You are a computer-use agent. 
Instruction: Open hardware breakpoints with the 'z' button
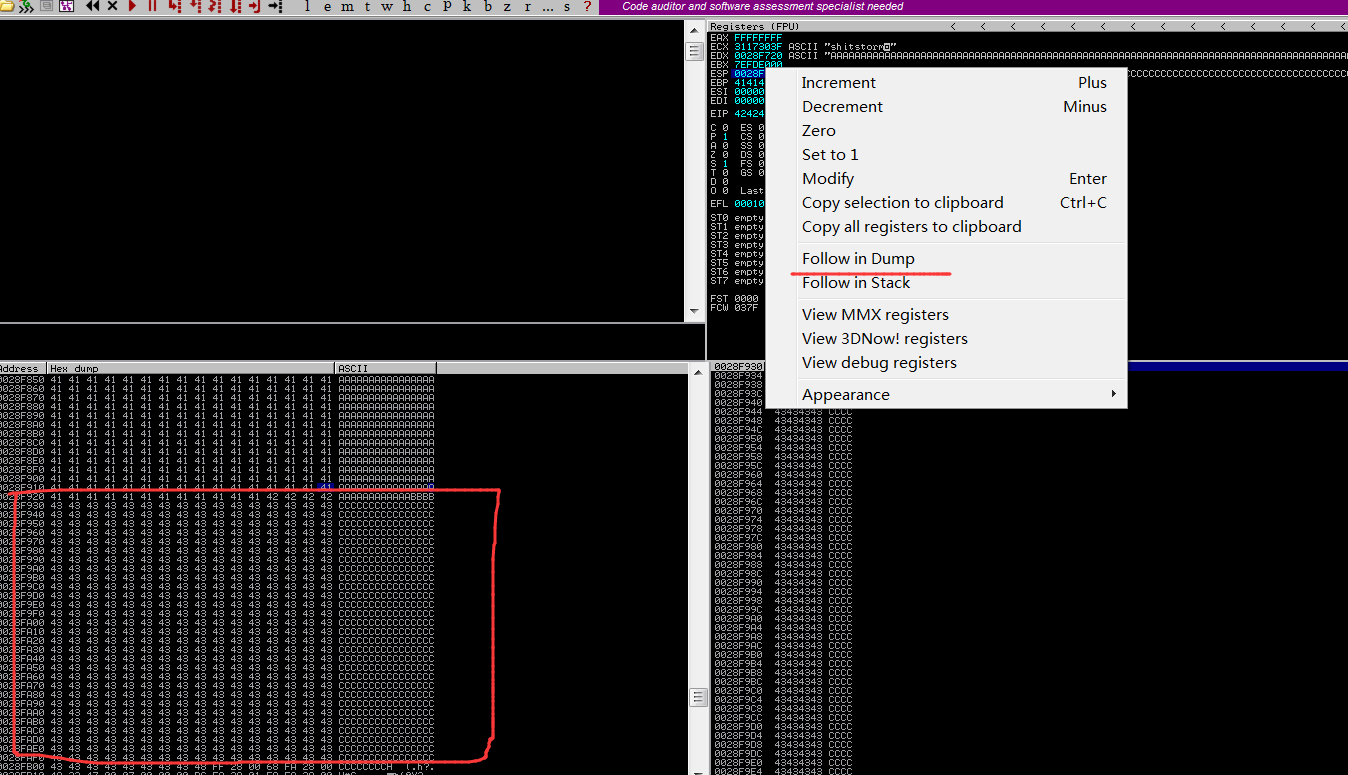click(507, 6)
